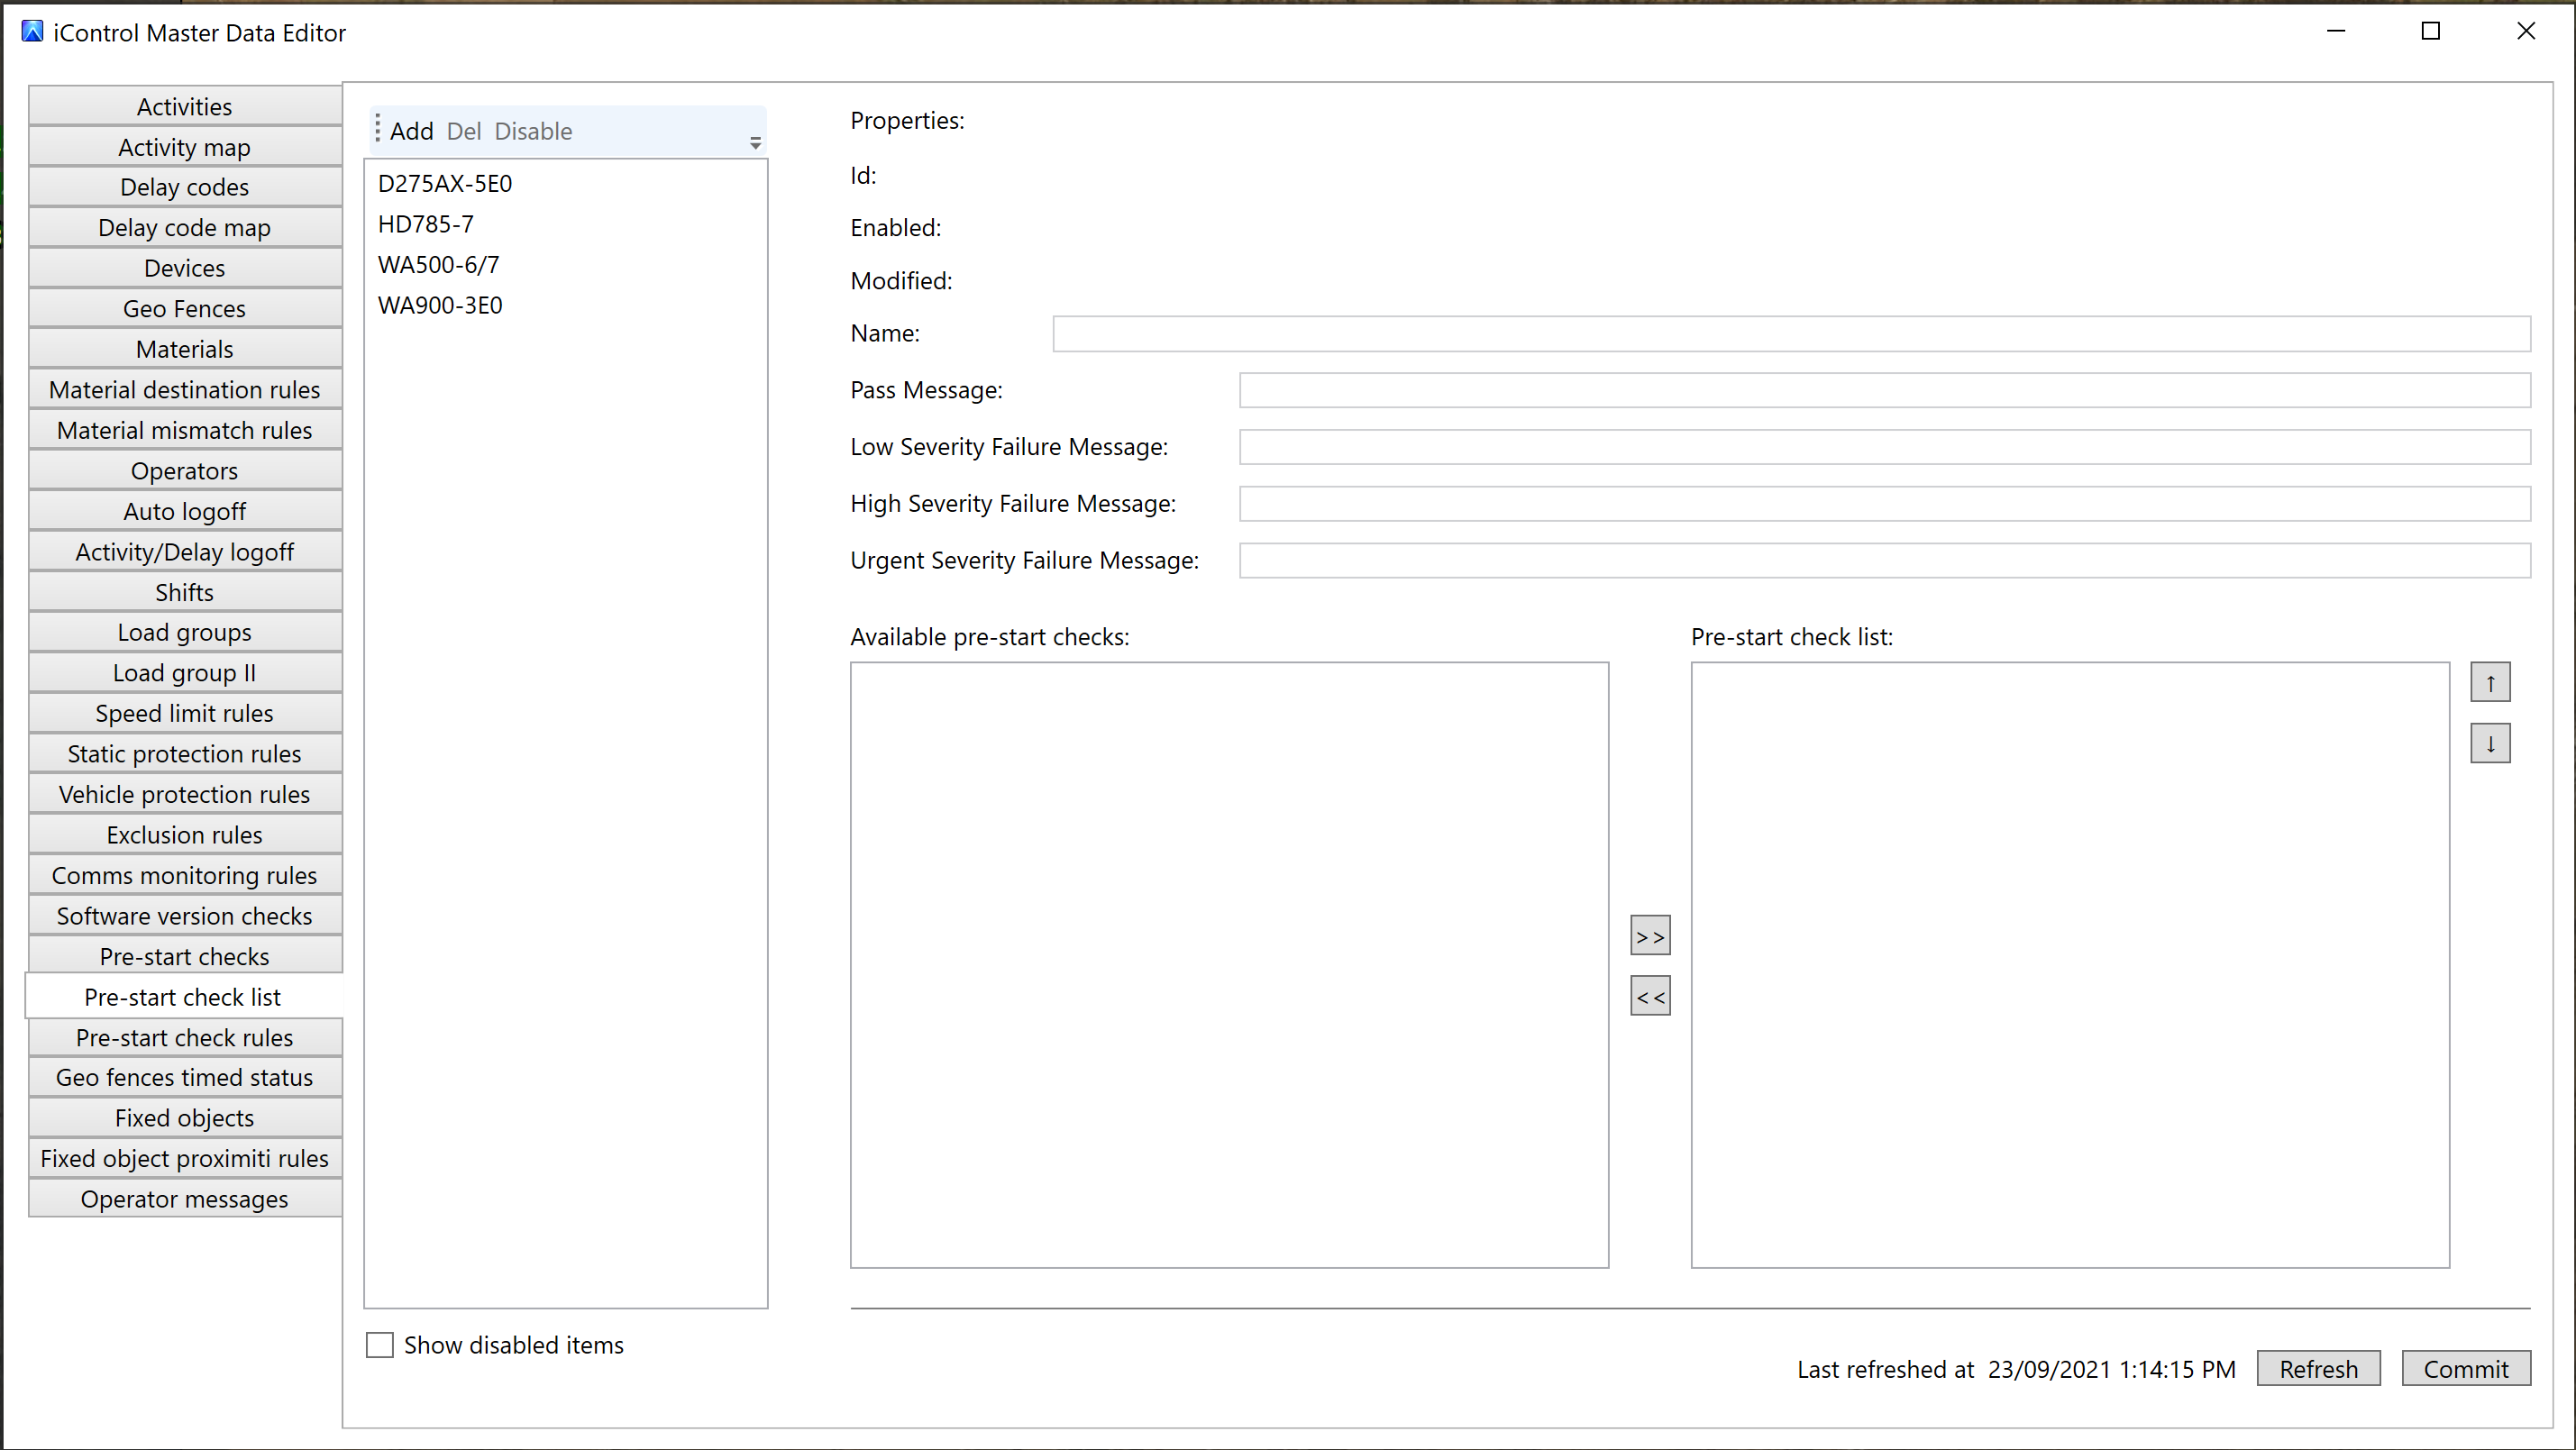Click the toolbar grip handle beside Add

[377, 129]
